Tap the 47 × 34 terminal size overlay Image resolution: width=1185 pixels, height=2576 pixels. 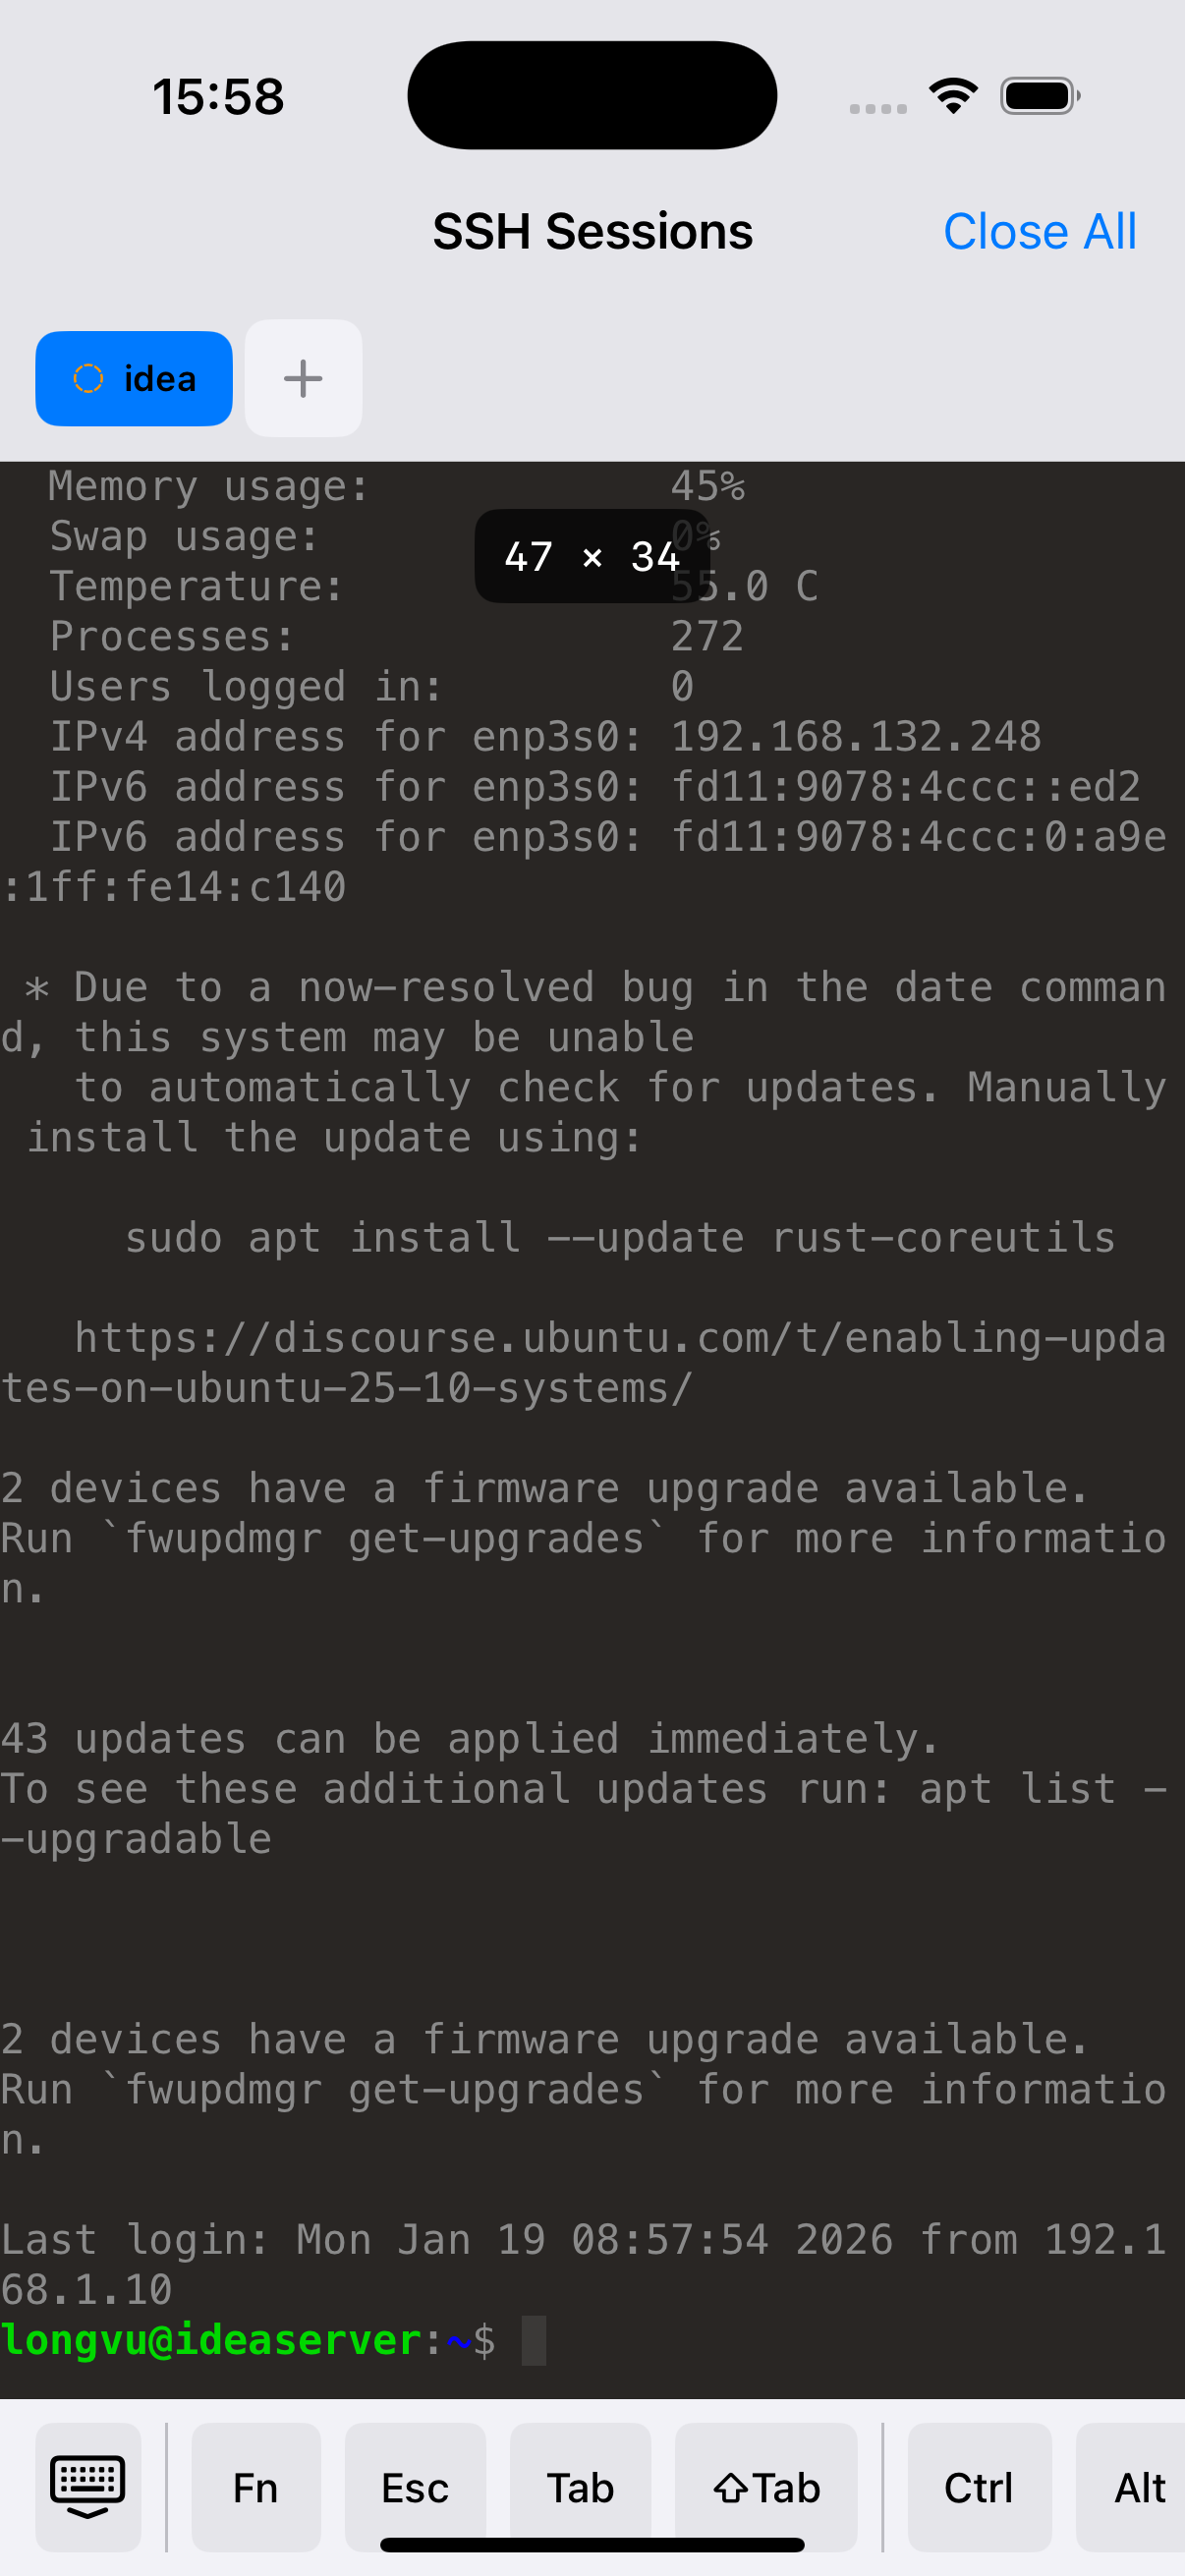[x=592, y=557]
